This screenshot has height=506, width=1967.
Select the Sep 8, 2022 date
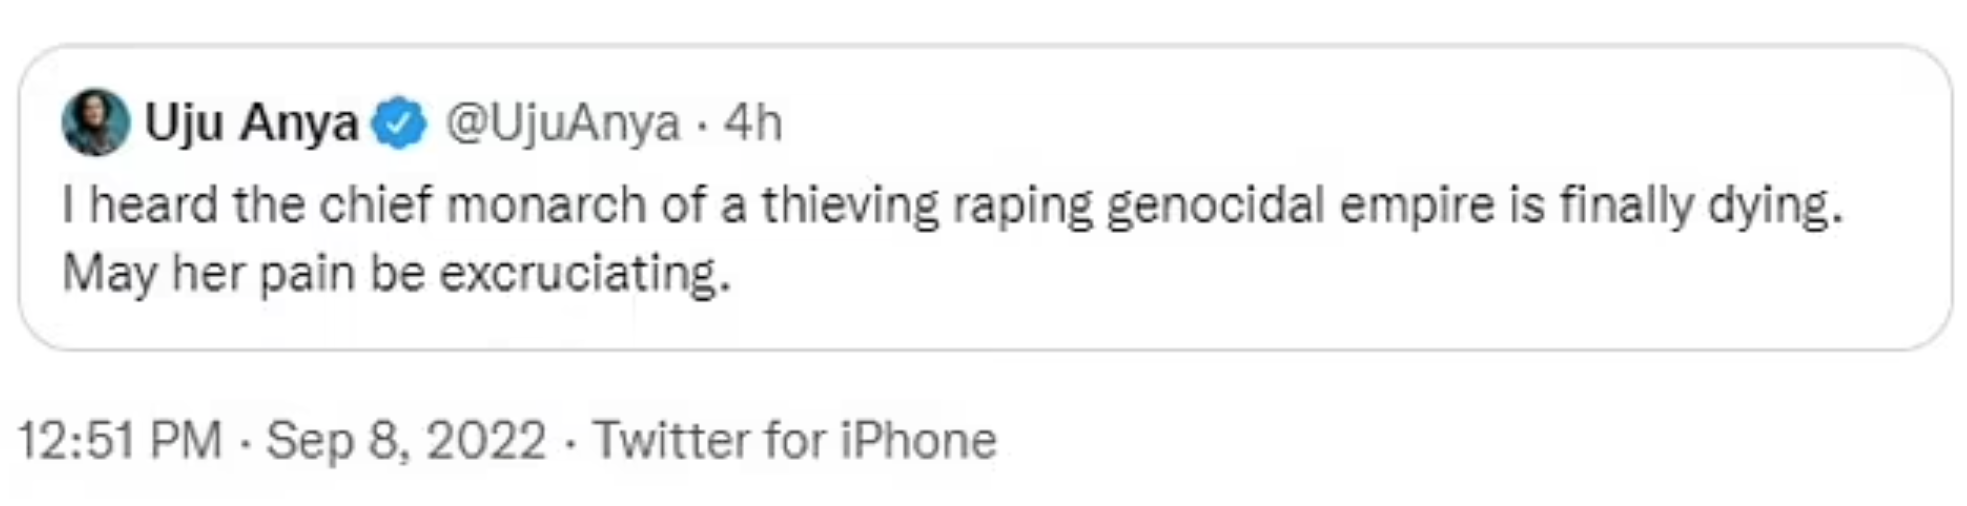pos(406,440)
